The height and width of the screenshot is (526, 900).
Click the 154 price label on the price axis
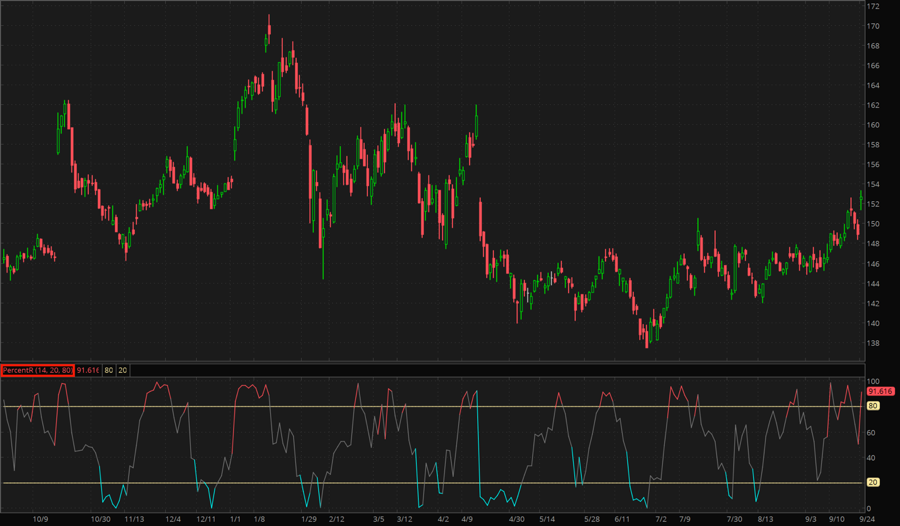[x=873, y=185]
